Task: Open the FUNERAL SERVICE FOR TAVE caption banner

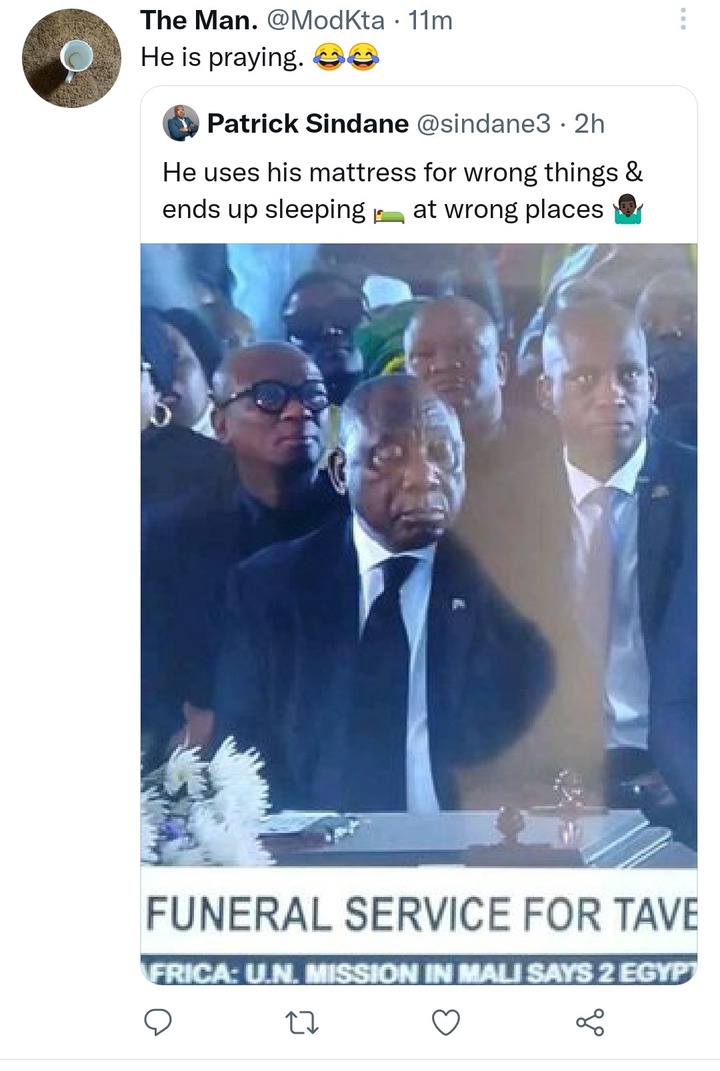Action: [x=419, y=914]
